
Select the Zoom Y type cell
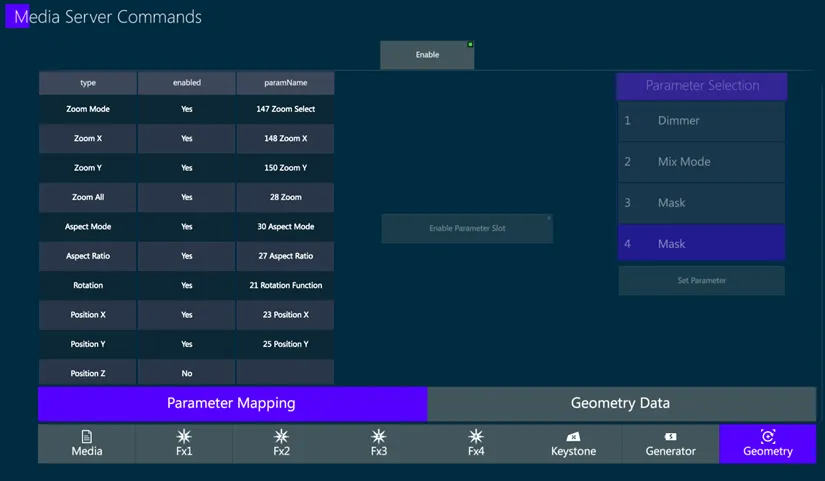point(88,168)
